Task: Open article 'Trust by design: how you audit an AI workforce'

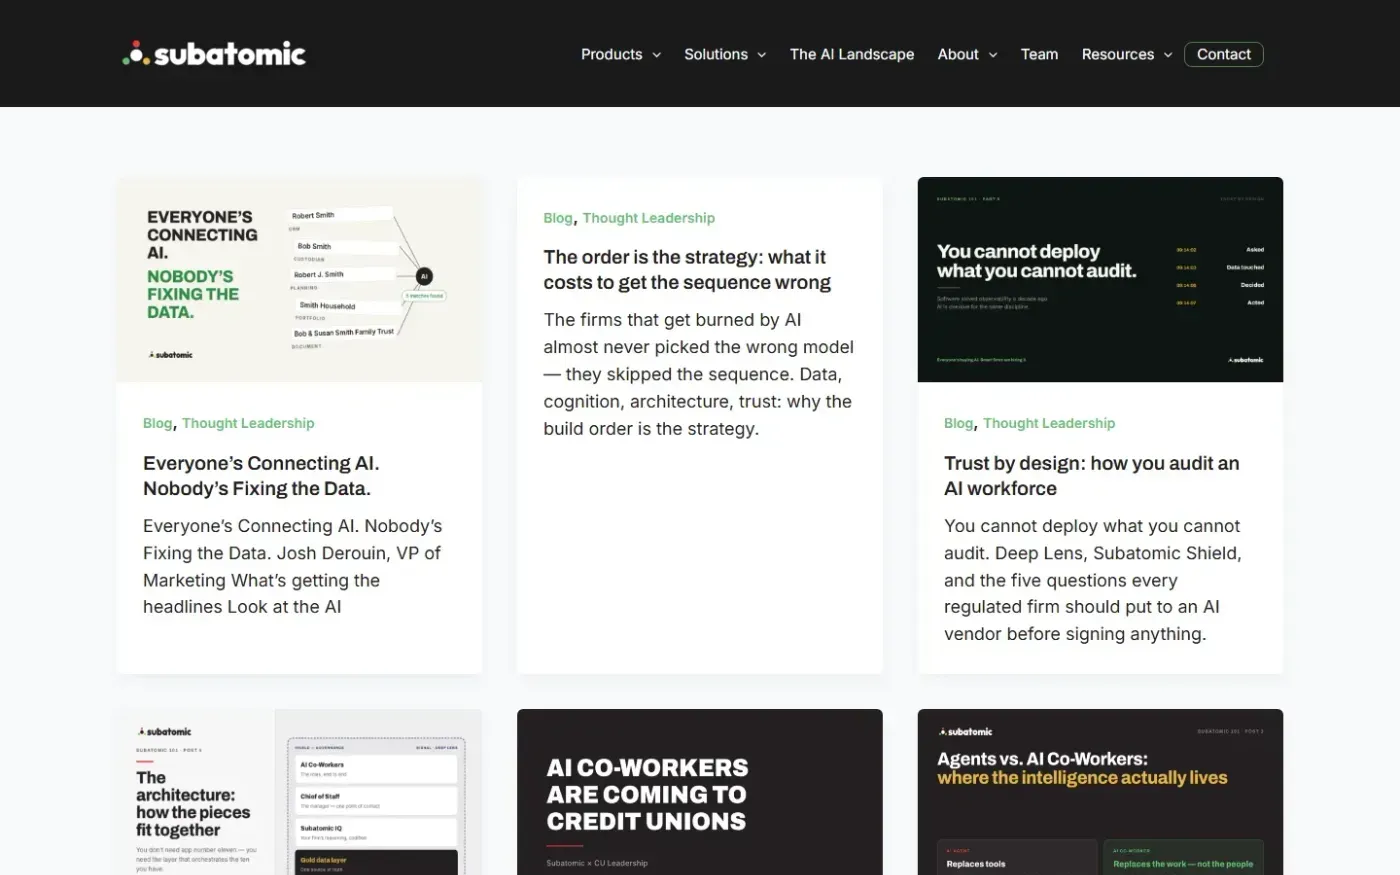Action: click(1092, 476)
